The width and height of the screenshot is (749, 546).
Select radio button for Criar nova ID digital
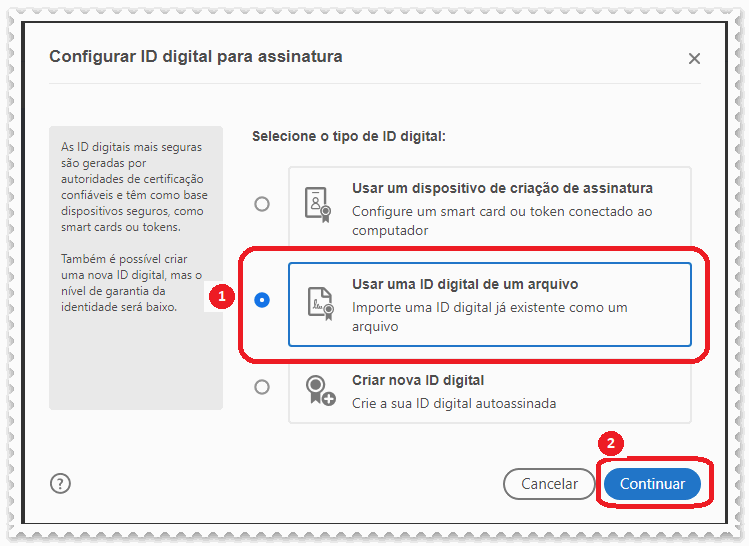point(262,387)
